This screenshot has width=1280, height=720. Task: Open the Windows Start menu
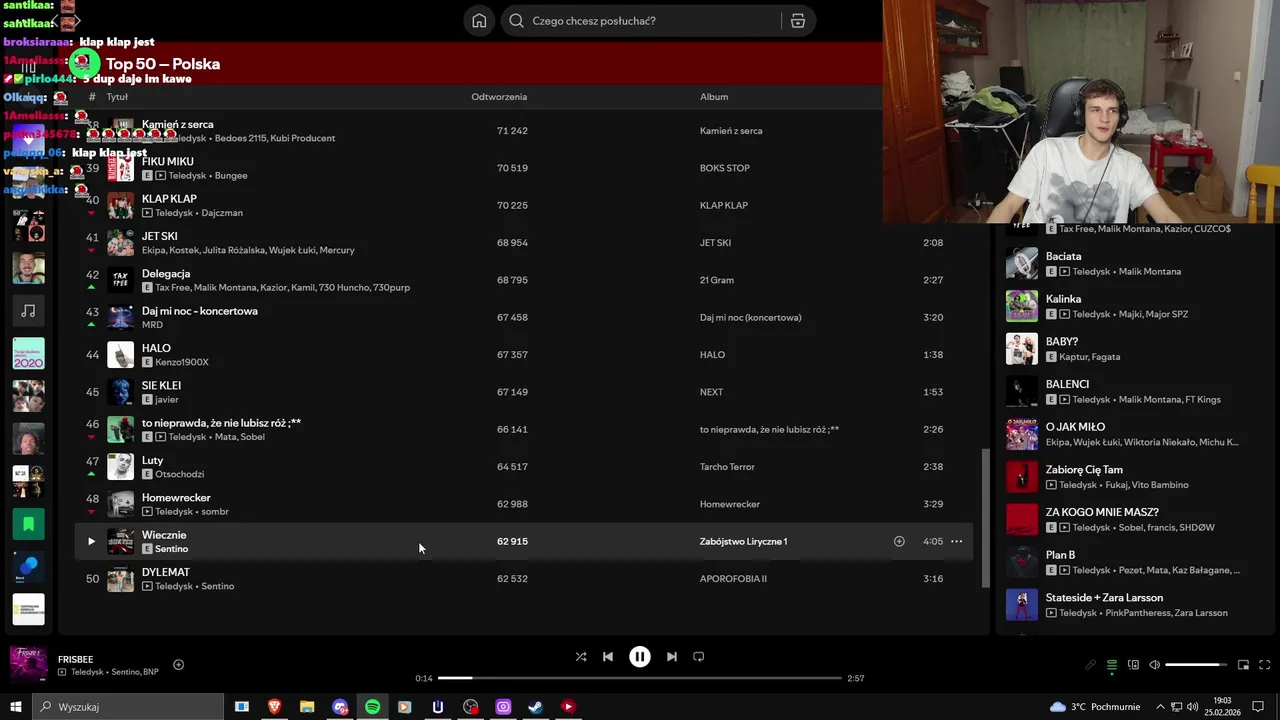pyautogui.click(x=15, y=707)
